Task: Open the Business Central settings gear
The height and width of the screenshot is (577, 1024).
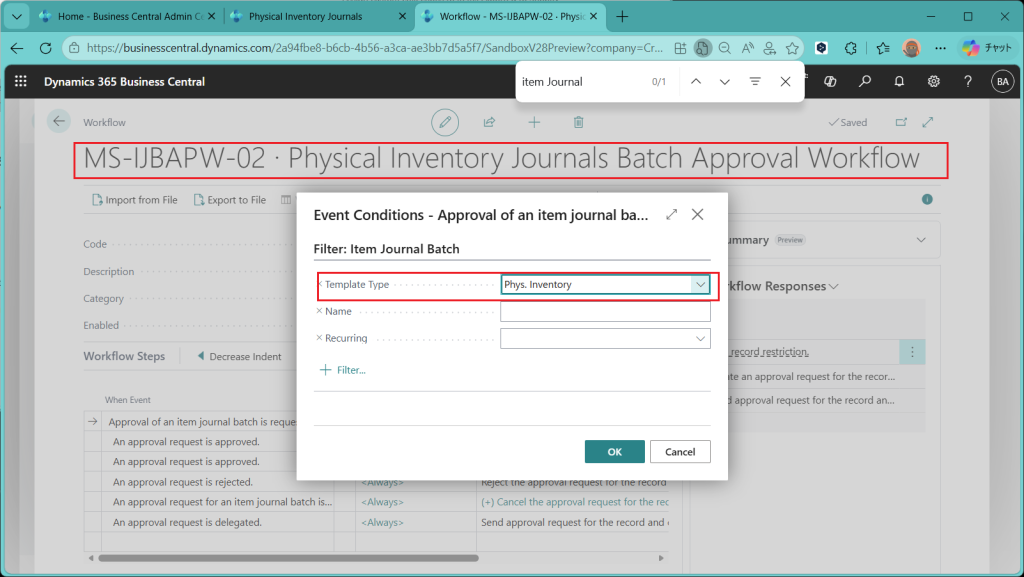Action: point(933,82)
